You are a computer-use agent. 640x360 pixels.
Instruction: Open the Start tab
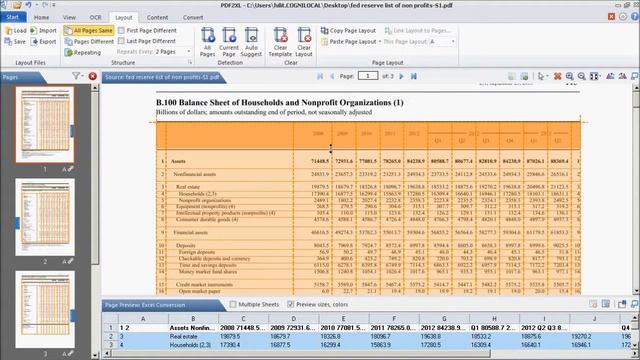click(x=13, y=17)
